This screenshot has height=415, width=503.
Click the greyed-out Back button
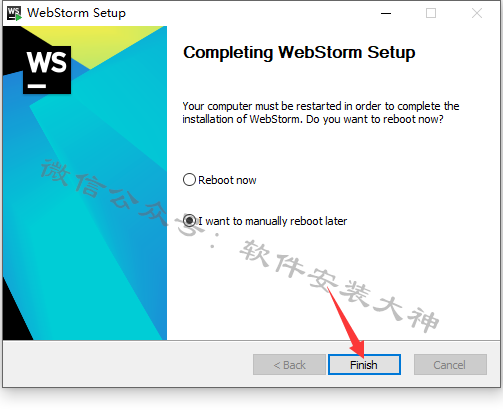pos(289,365)
